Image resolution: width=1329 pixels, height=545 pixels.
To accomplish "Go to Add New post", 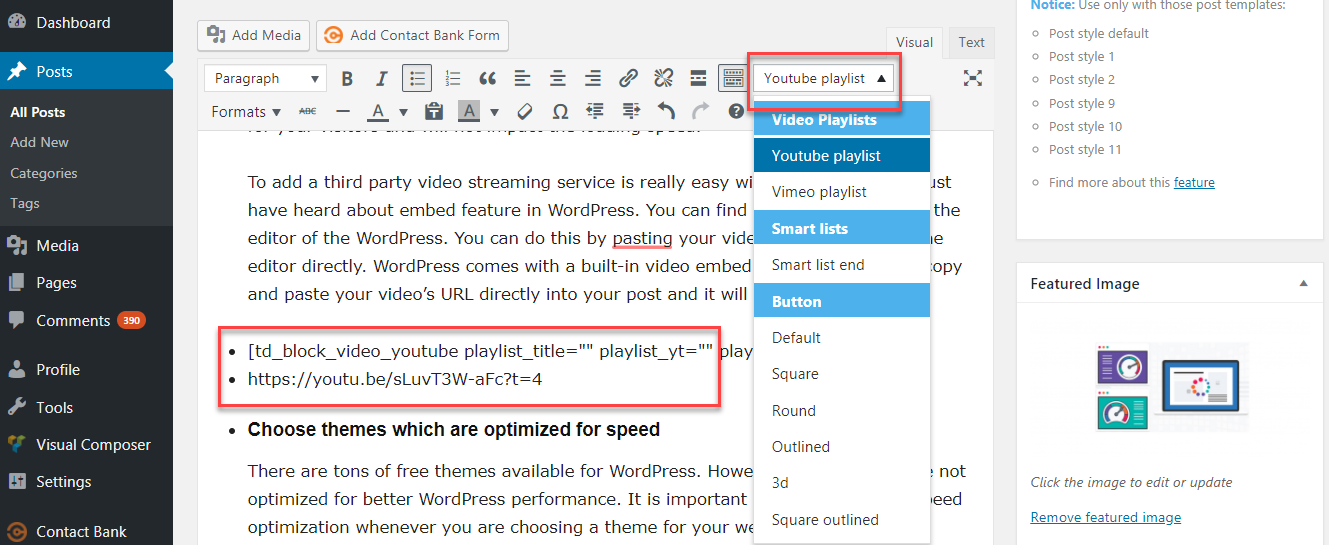I will 40,142.
